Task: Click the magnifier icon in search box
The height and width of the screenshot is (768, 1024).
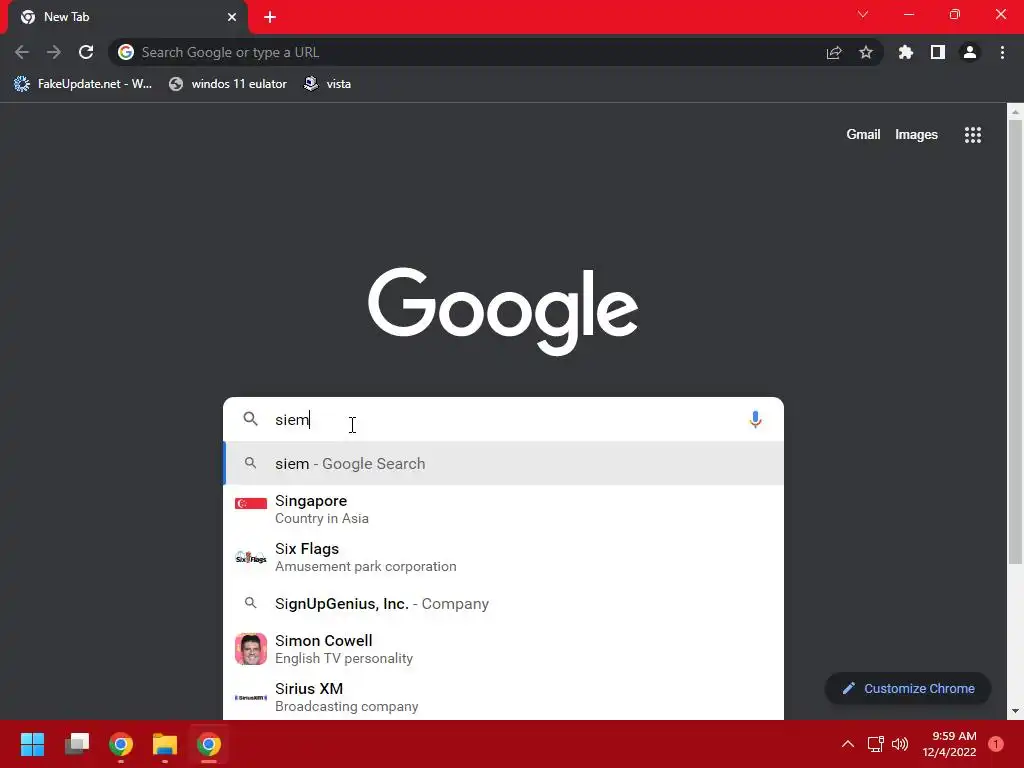Action: 250,419
